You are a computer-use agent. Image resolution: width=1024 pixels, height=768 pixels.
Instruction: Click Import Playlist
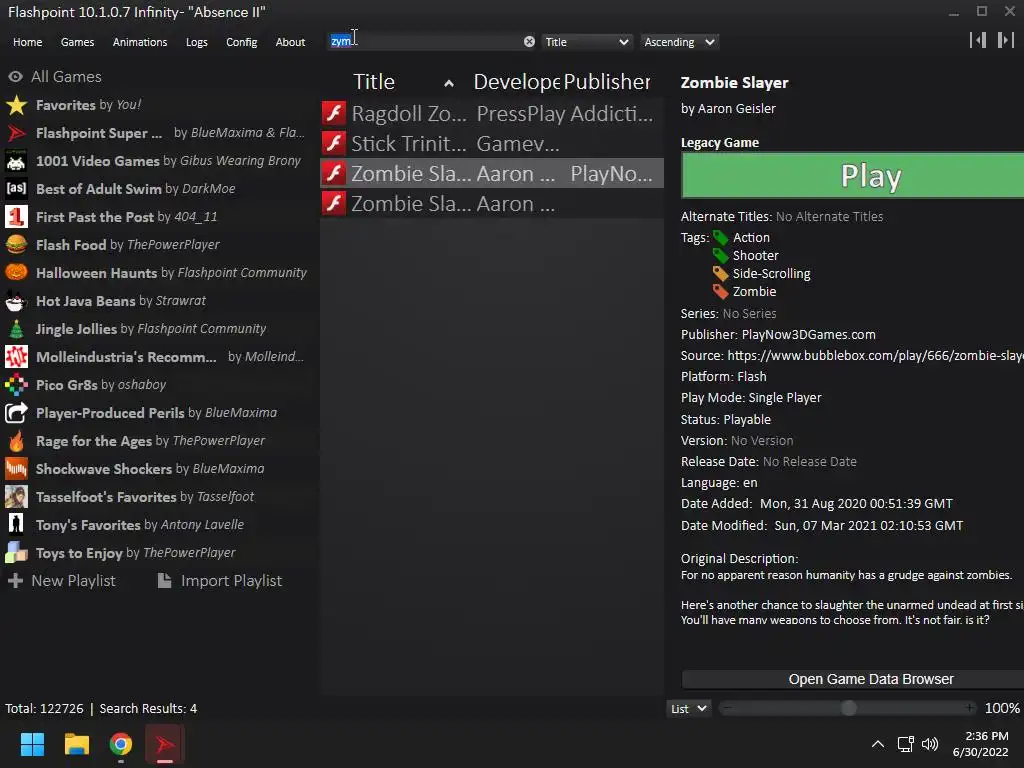click(x=219, y=581)
